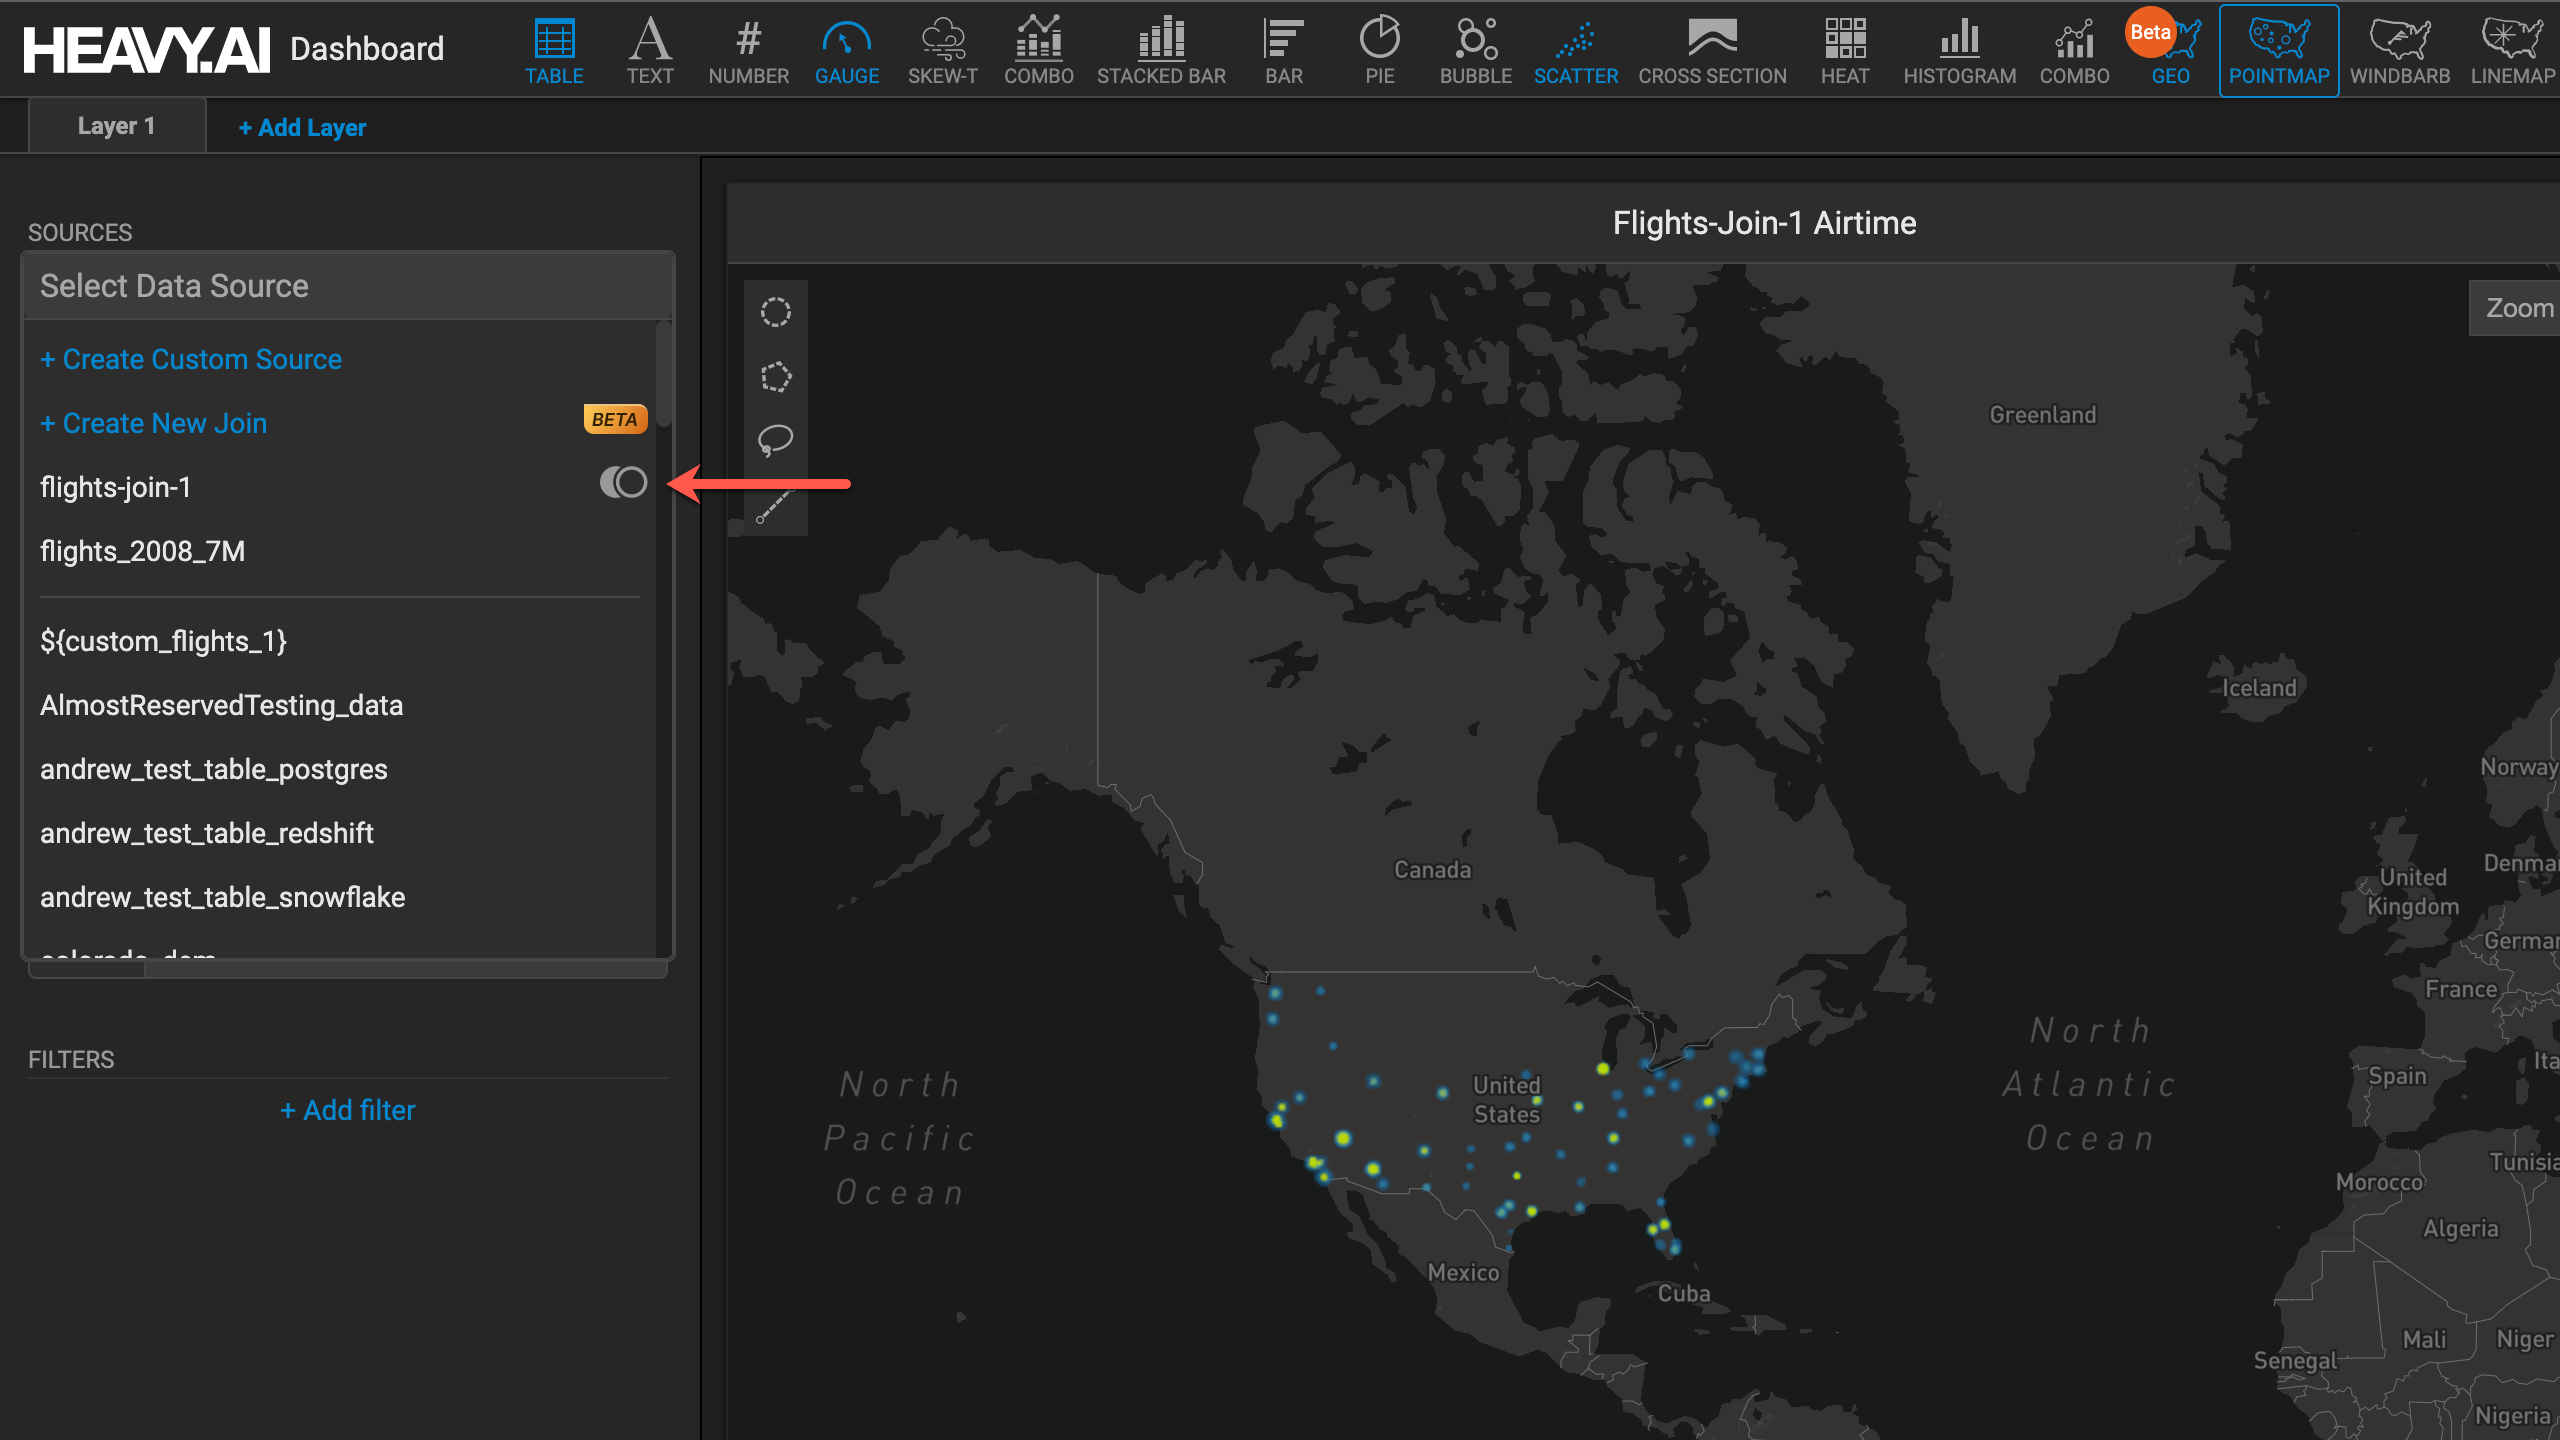Toggle the join icon beside flights-join-1
This screenshot has height=1440, width=2560.
pyautogui.click(x=623, y=483)
